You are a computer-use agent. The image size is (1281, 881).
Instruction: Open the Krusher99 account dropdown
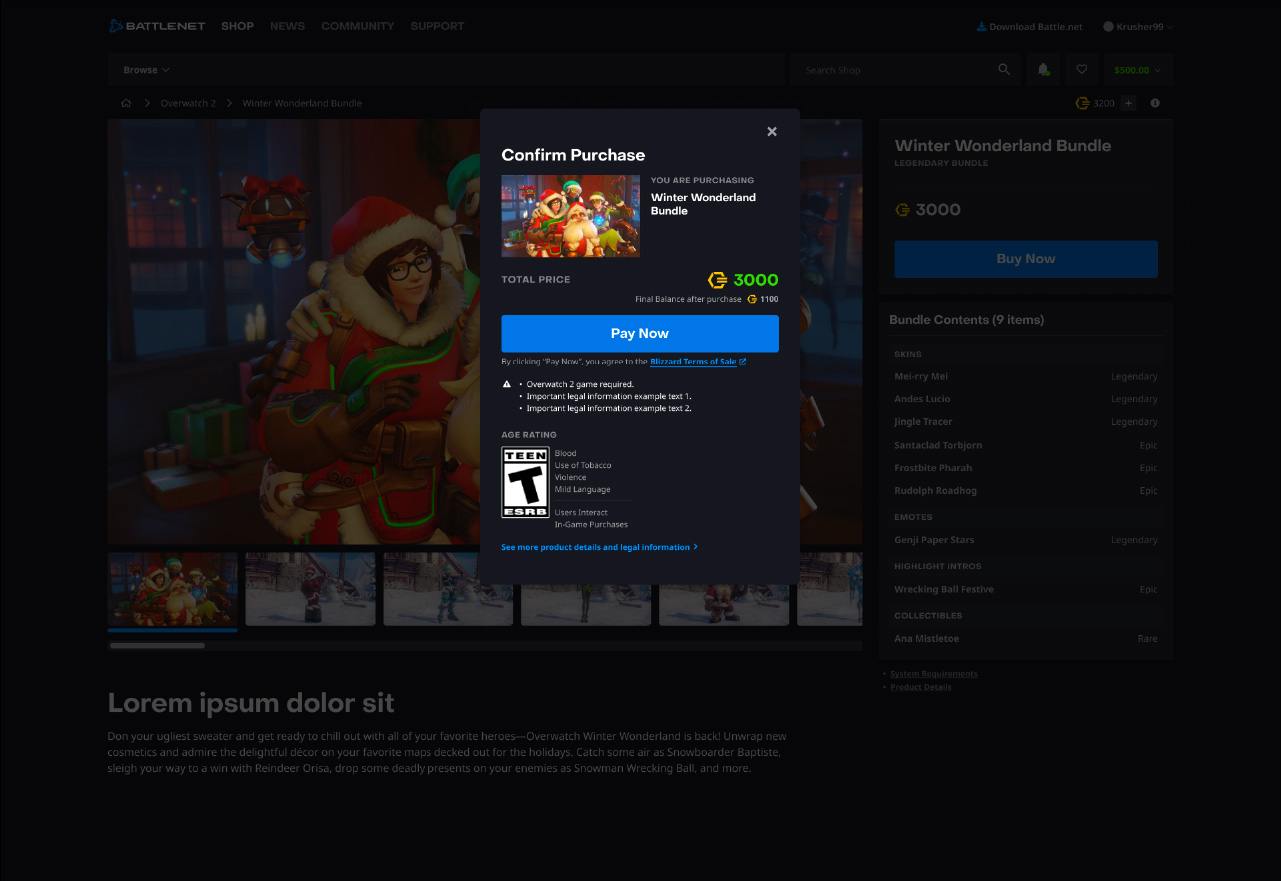1138,27
